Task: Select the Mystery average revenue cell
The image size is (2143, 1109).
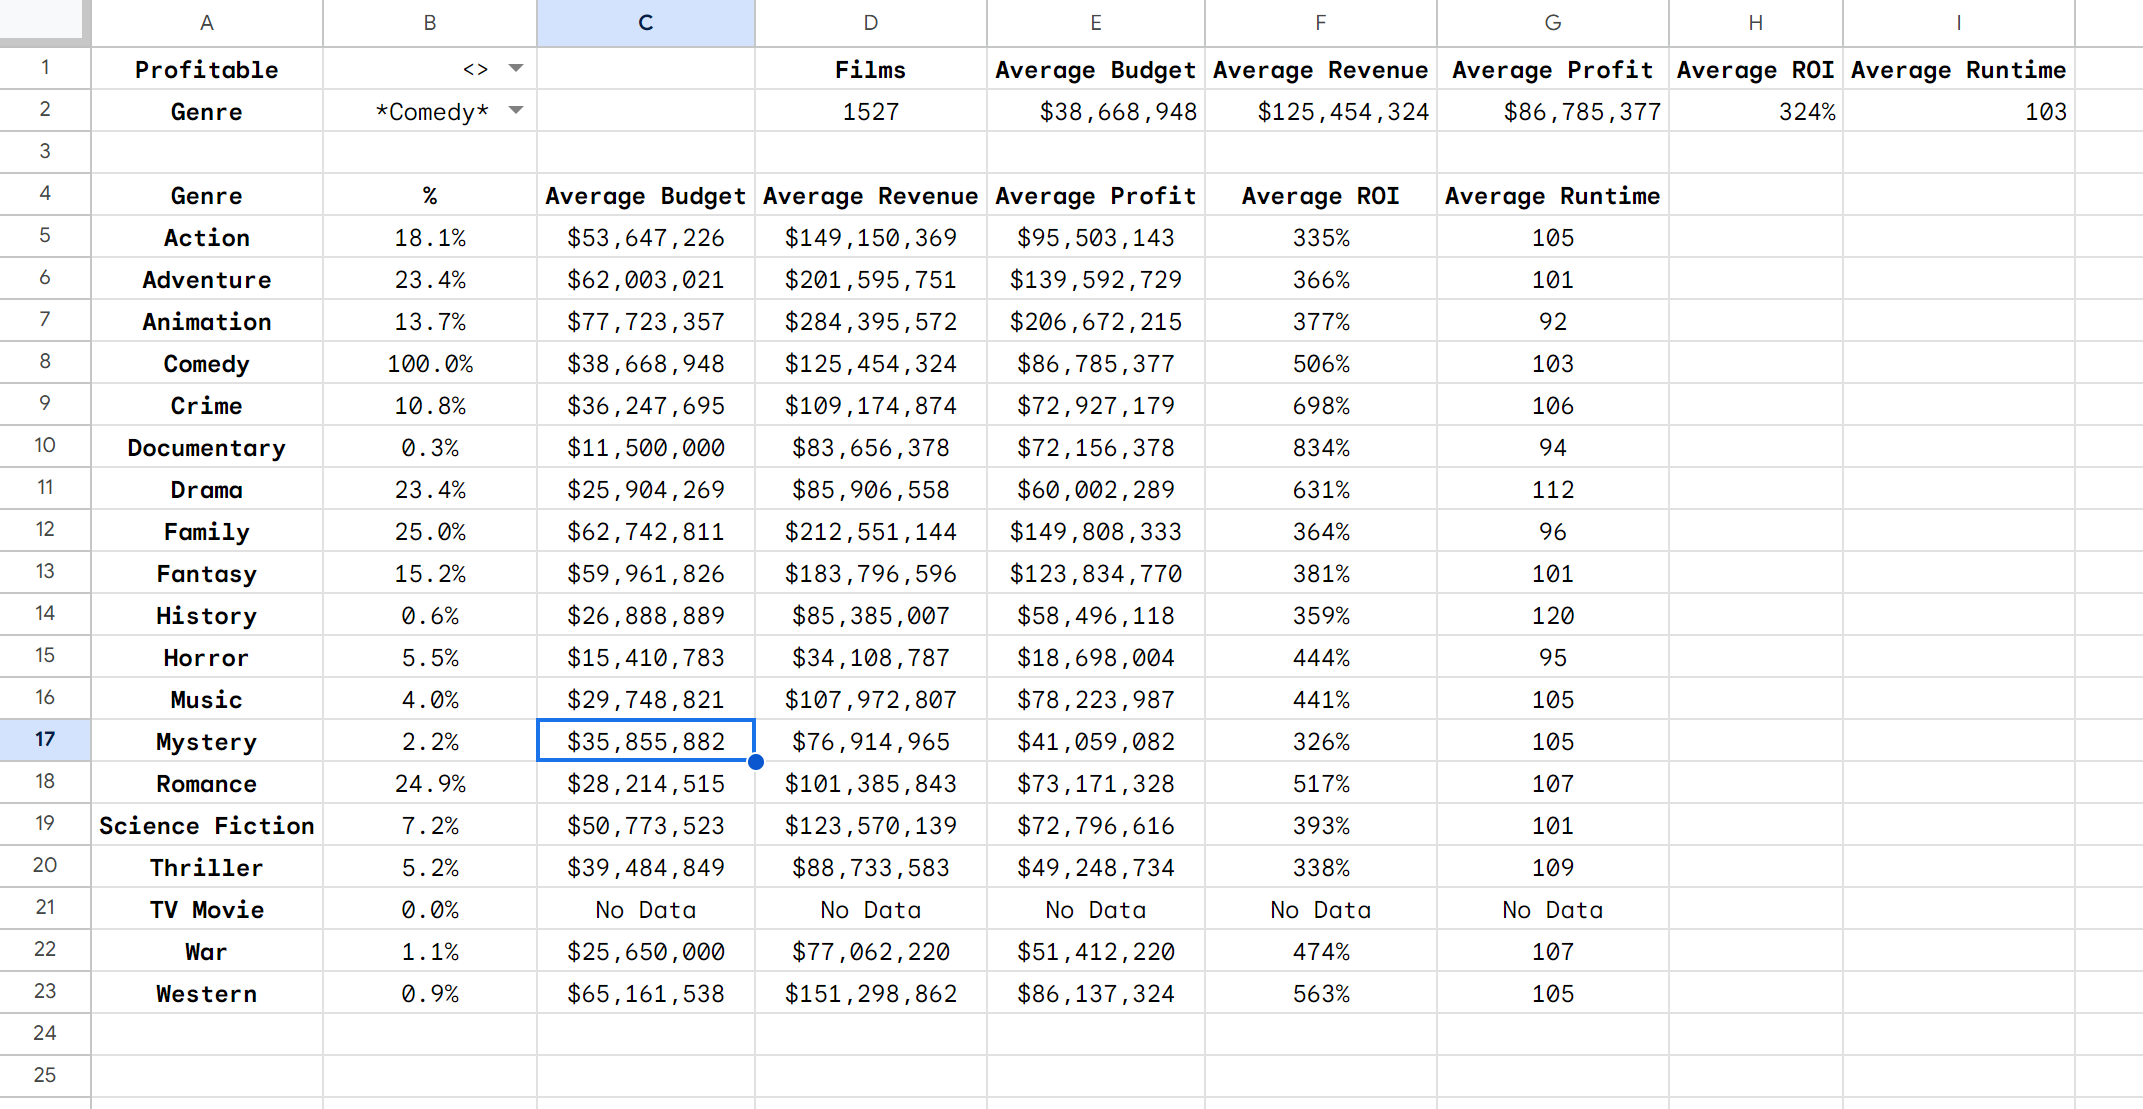Action: (x=870, y=740)
